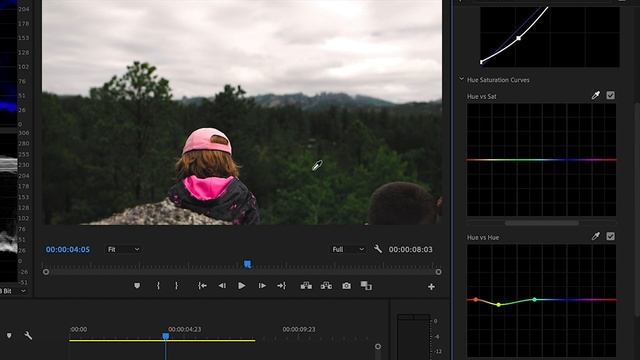
Task: Click the Extract button icon
Action: 326,286
